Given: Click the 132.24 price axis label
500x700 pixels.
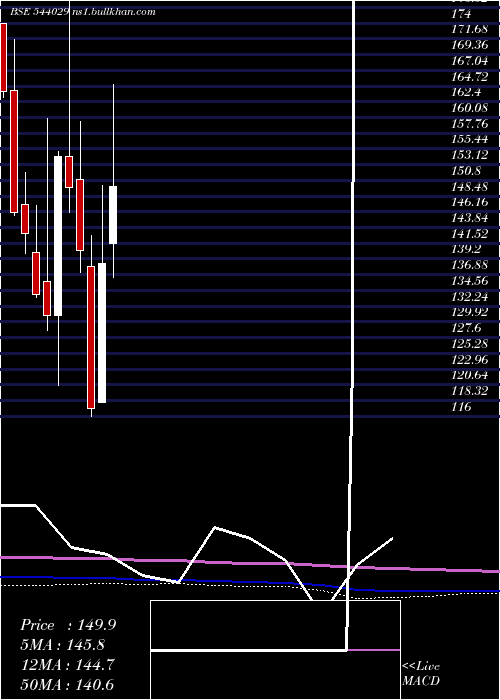Looking at the screenshot, I should (x=470, y=296).
